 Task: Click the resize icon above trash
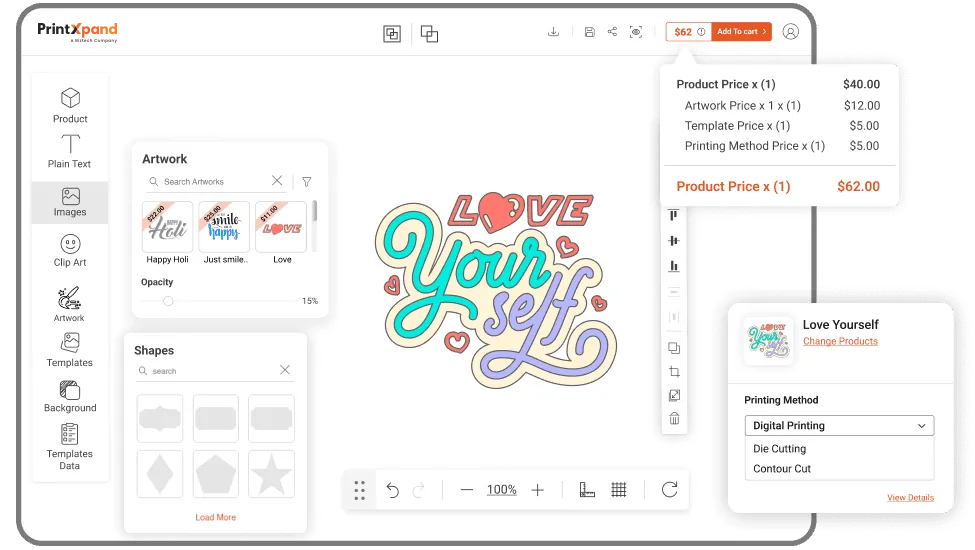[x=674, y=395]
